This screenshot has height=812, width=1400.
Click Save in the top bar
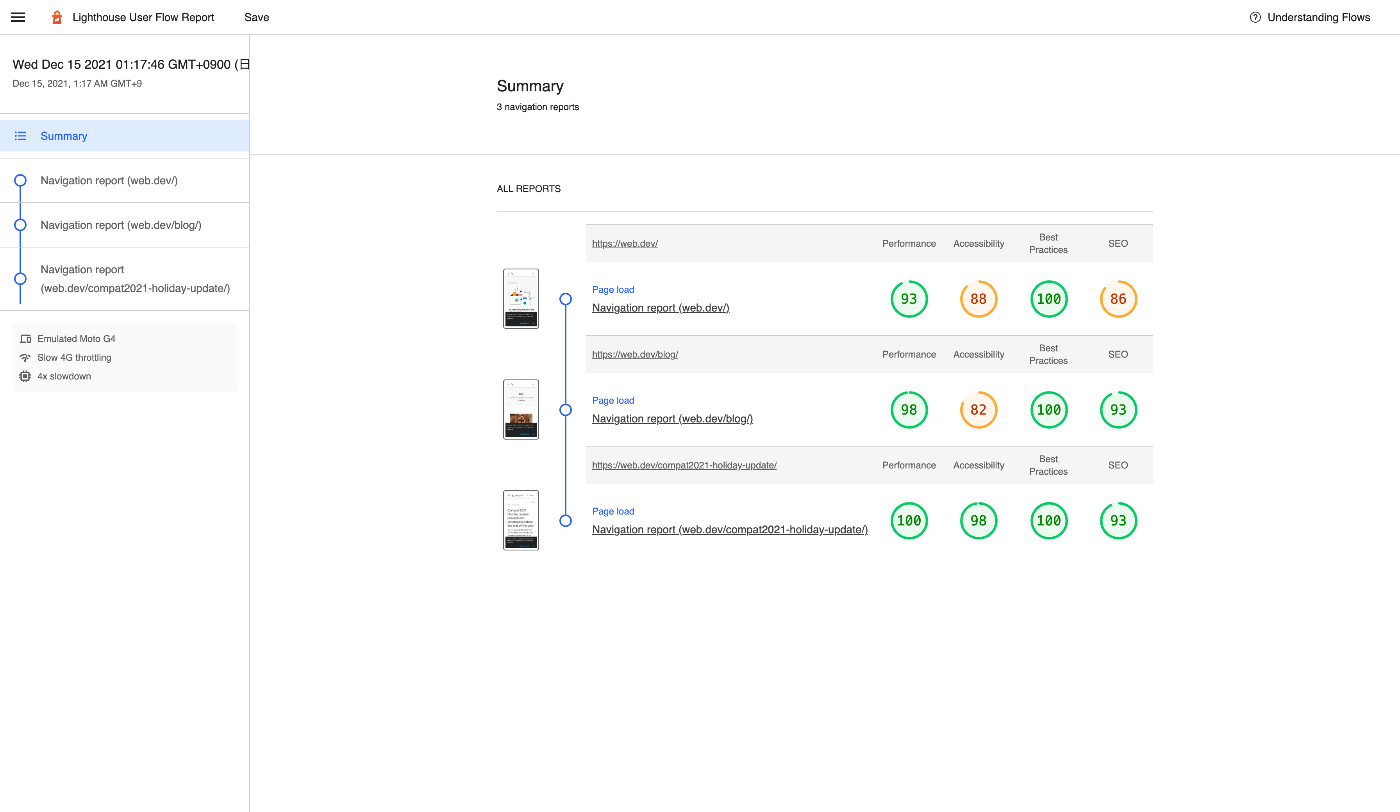point(257,17)
